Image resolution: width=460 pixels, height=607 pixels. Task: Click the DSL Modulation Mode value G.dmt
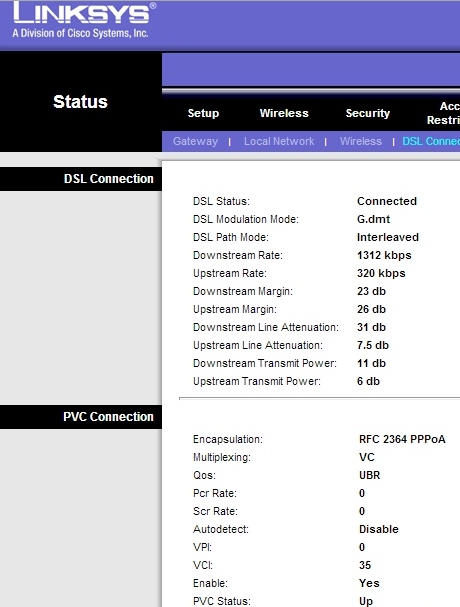click(373, 219)
